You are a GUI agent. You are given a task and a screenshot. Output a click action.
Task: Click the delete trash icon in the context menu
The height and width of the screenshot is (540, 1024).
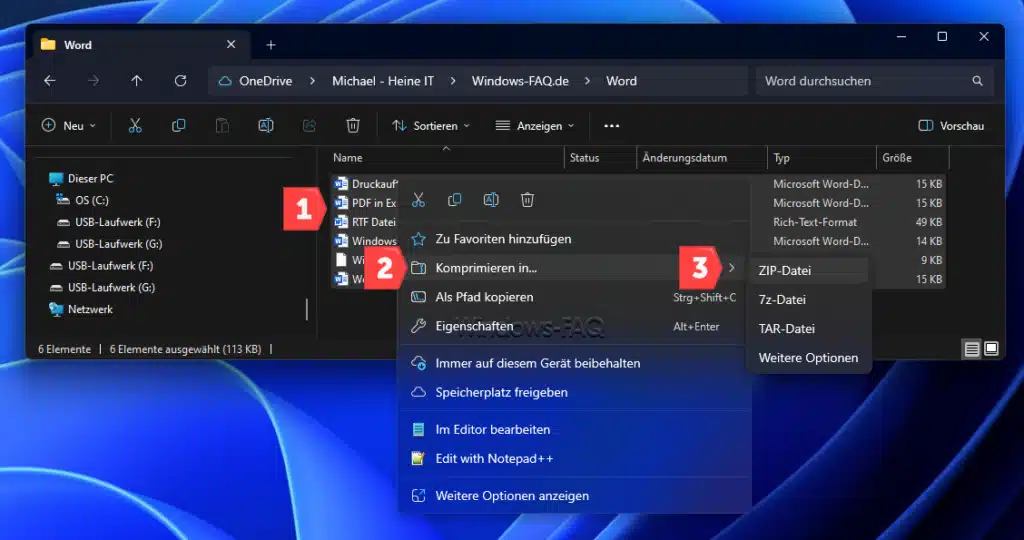(527, 200)
